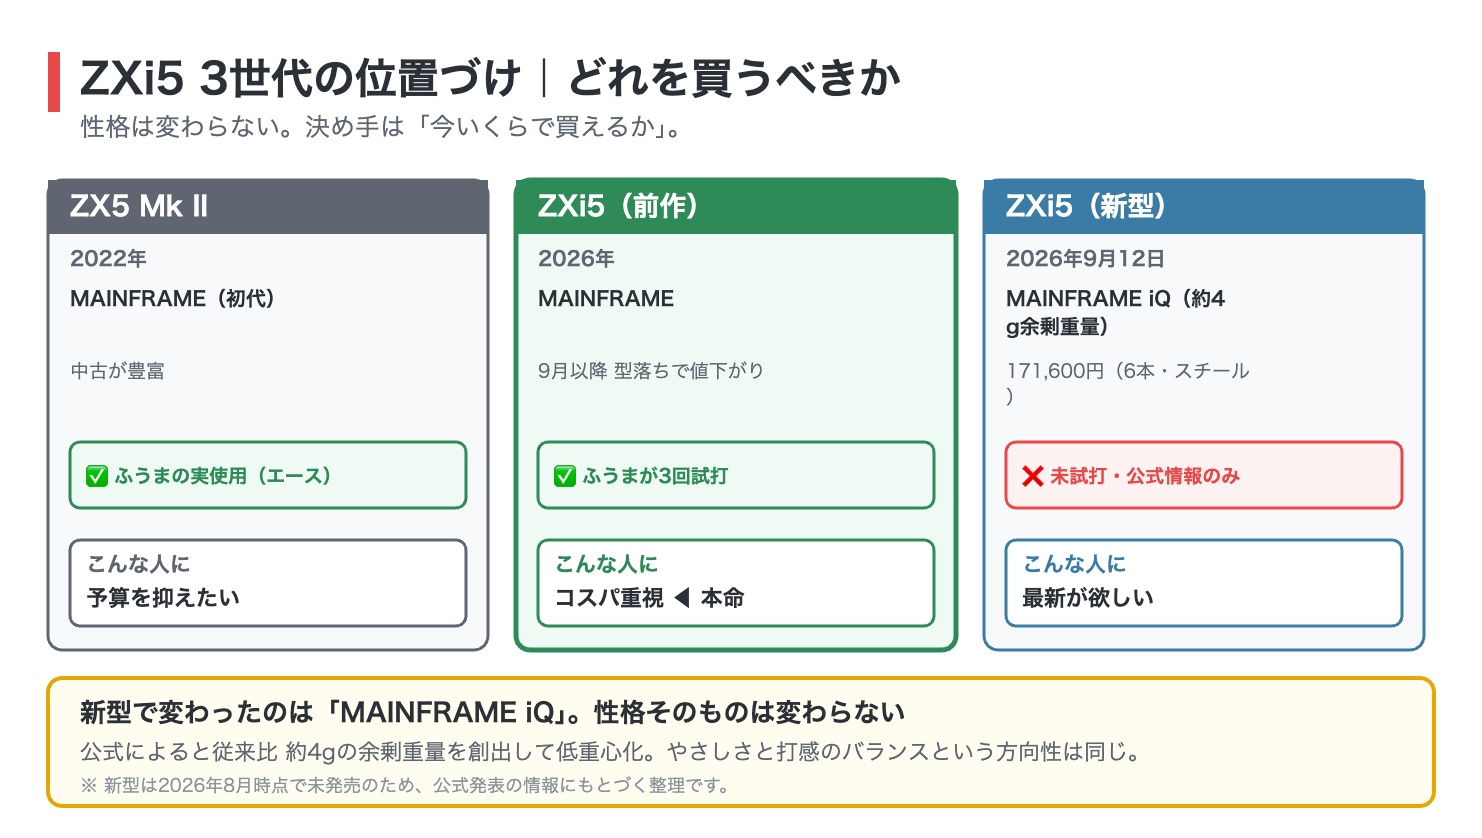Select the ZXi5（前作）card header
This screenshot has height=838, width=1482.
[x=736, y=207]
